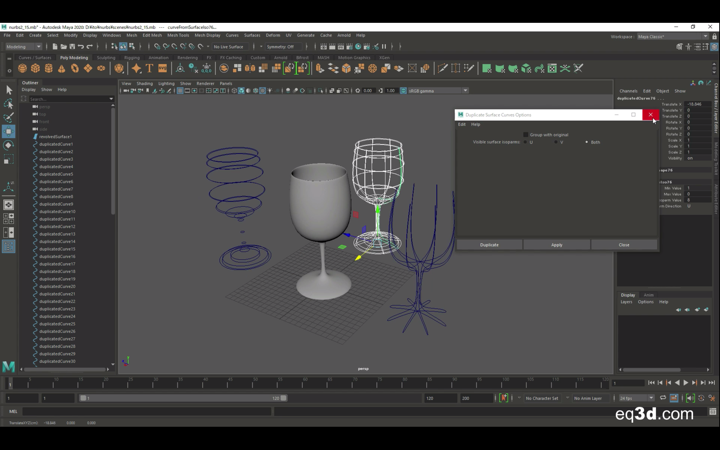This screenshot has width=720, height=450.
Task: Click the Duplicate button in dialog
Action: pos(489,244)
